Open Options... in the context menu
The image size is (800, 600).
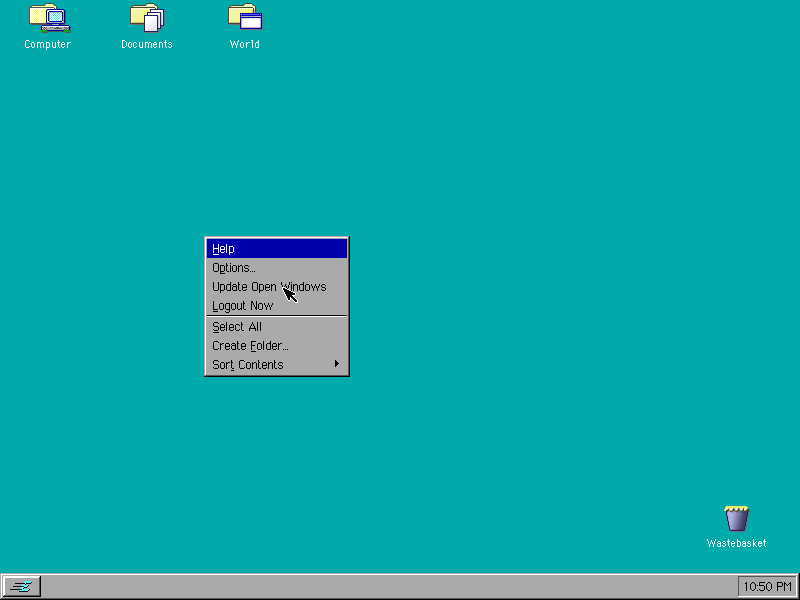tap(277, 268)
